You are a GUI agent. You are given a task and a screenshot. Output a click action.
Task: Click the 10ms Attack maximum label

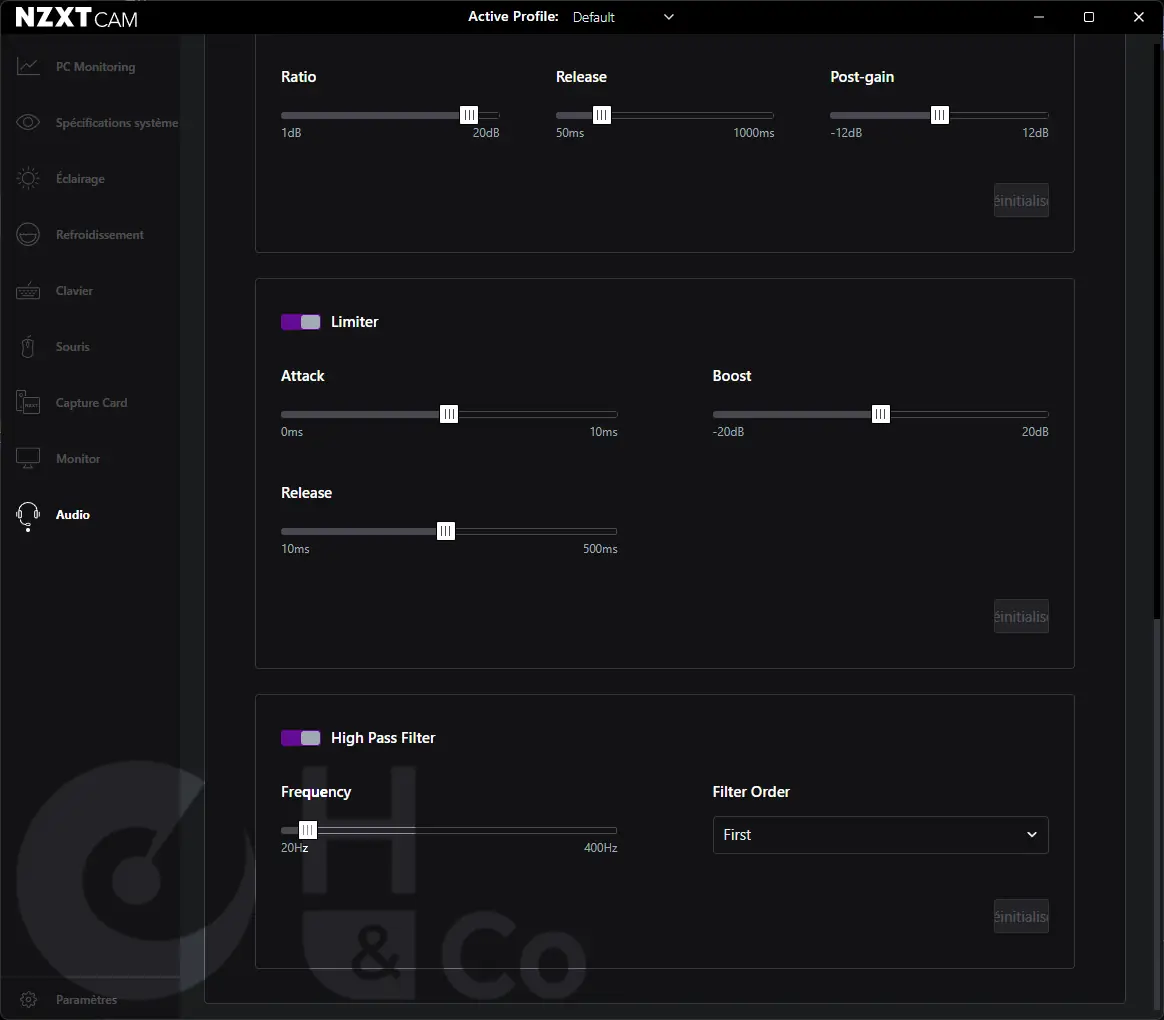point(604,432)
